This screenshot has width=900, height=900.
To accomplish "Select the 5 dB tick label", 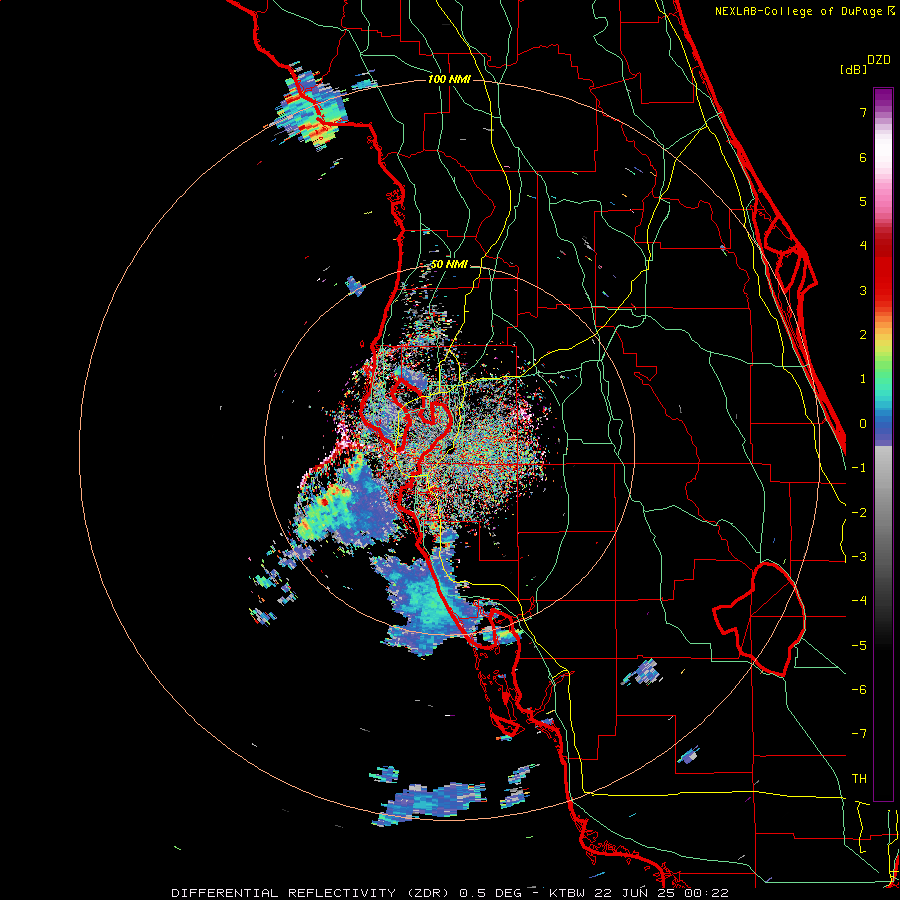I will click(x=863, y=201).
